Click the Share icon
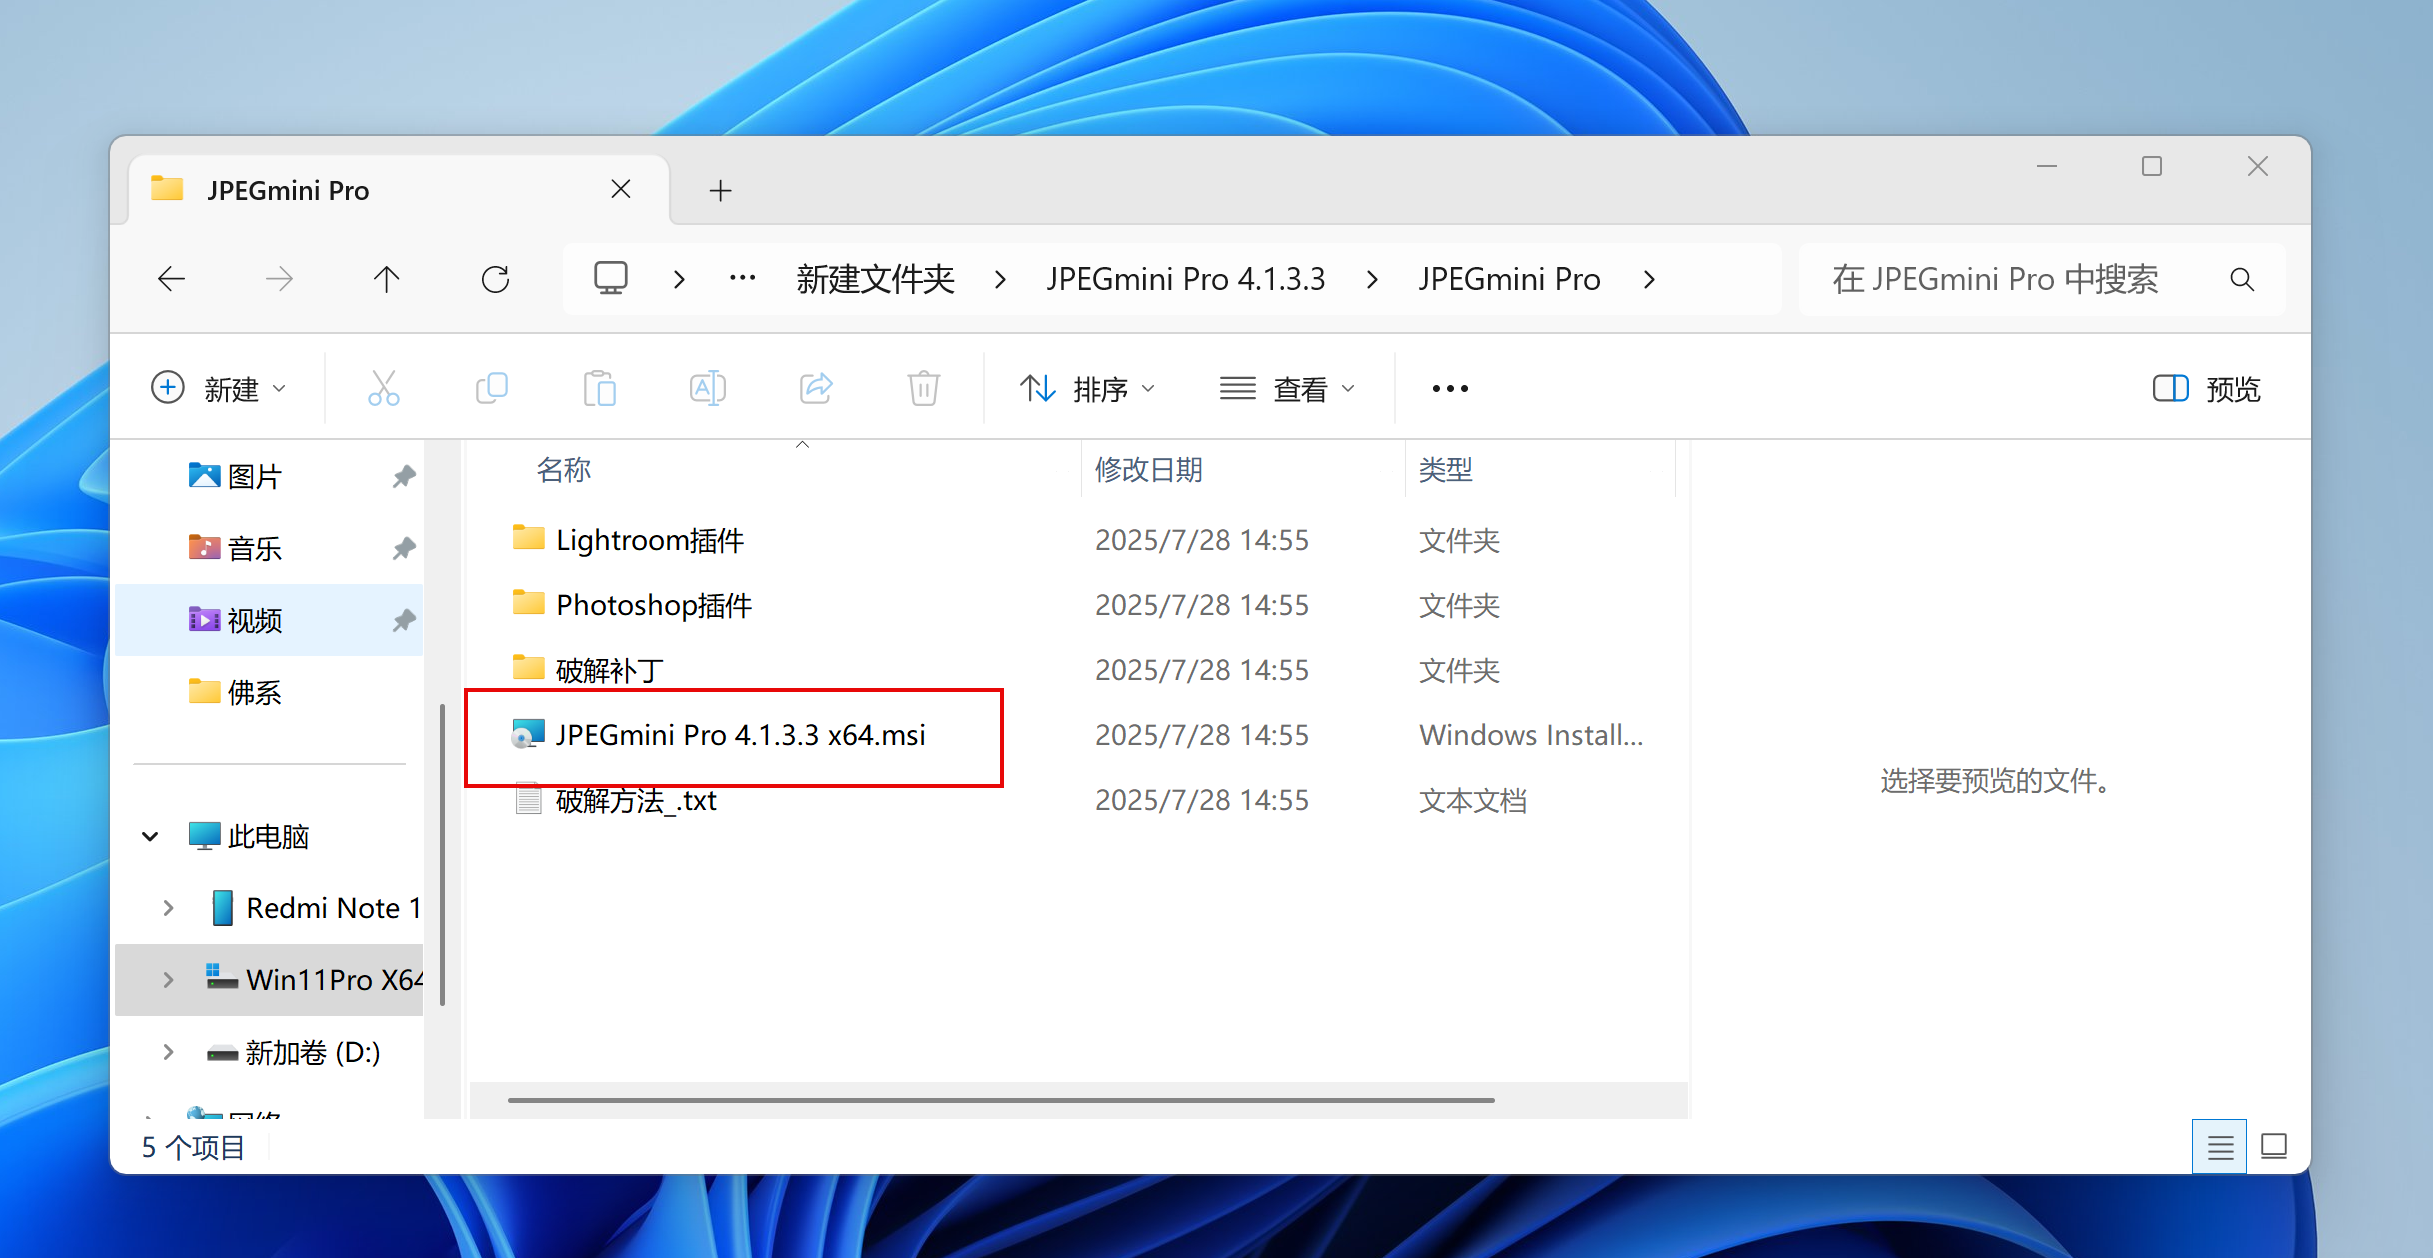 pos(816,388)
